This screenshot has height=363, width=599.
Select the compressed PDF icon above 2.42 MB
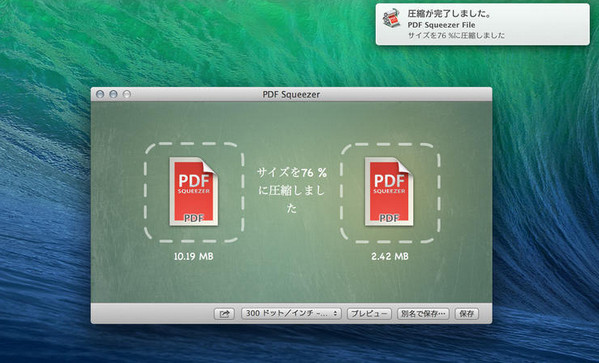tap(389, 191)
